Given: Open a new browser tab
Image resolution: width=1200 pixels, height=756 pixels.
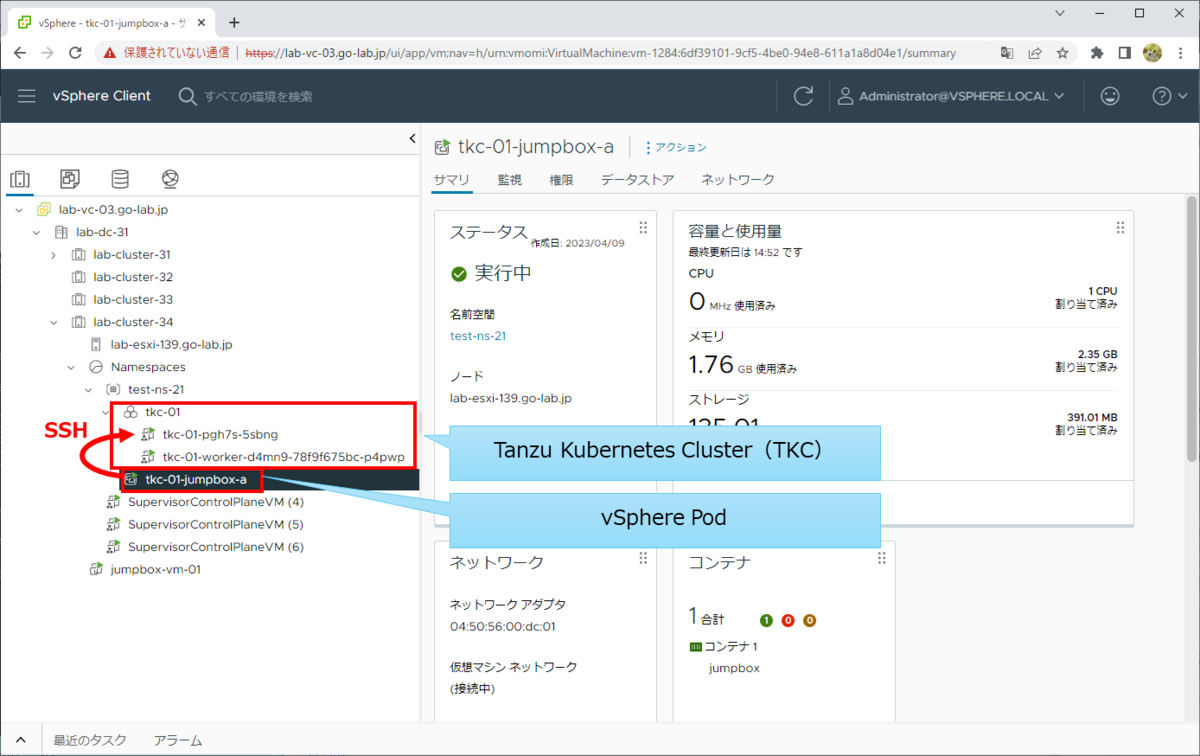Looking at the screenshot, I should pos(234,22).
